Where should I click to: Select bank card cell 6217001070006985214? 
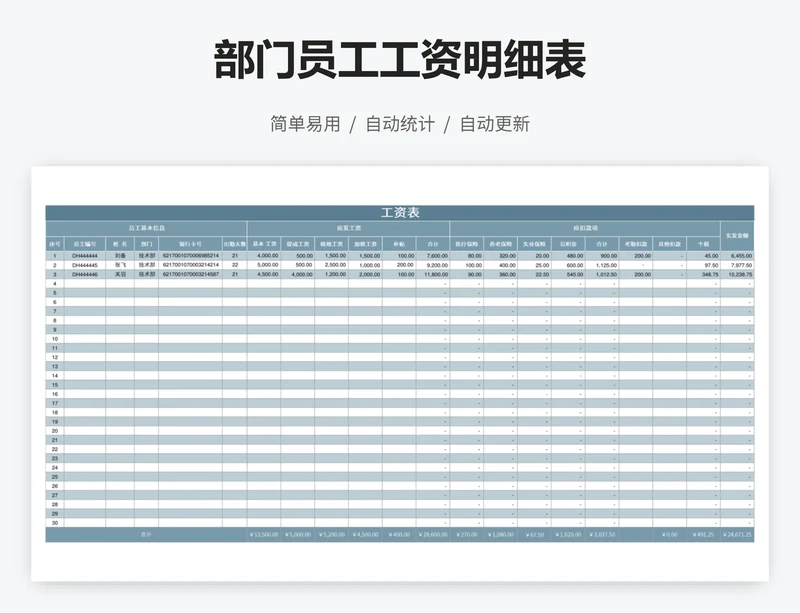click(x=190, y=256)
